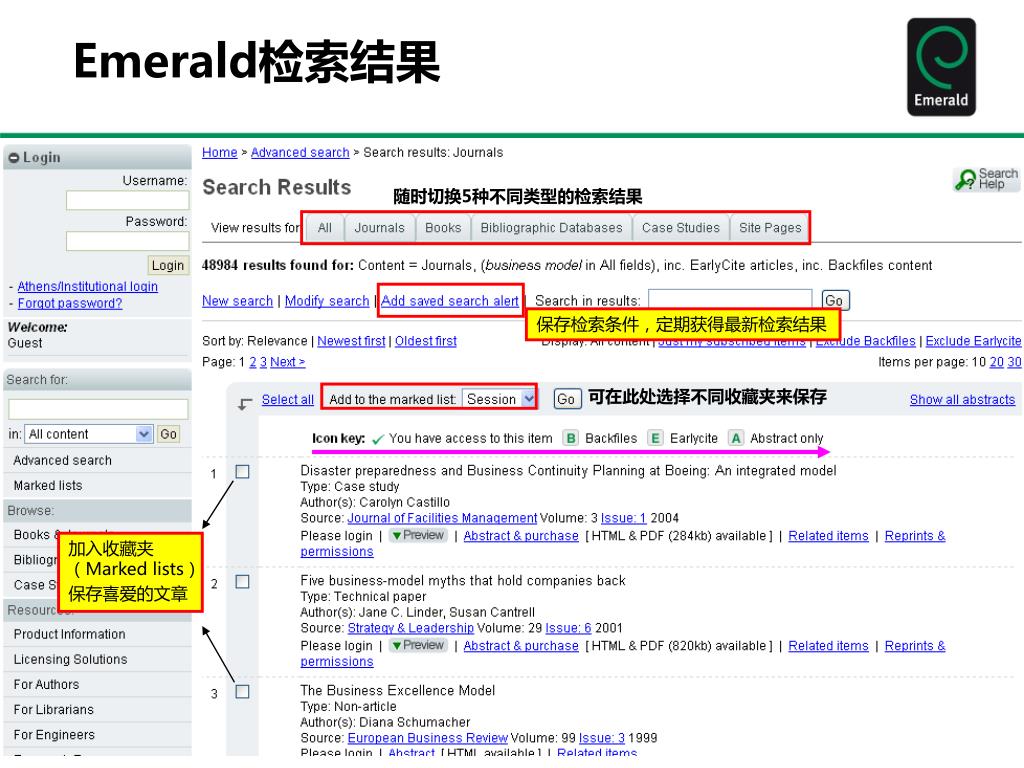This screenshot has height=768, width=1024.
Task: Open For Engineers in sidebar
Action: [54, 735]
